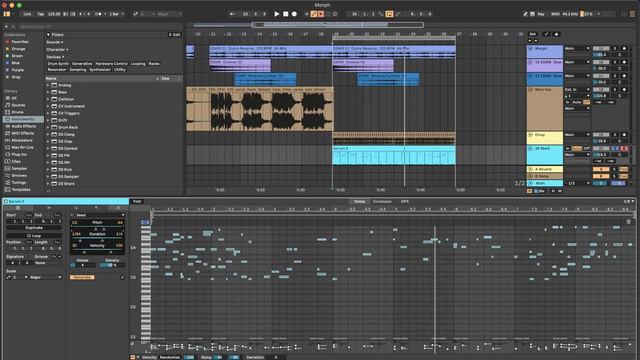Click the Main Vox audio clip waveform
Image resolution: width=640 pixels, height=360 pixels.
tap(260, 111)
